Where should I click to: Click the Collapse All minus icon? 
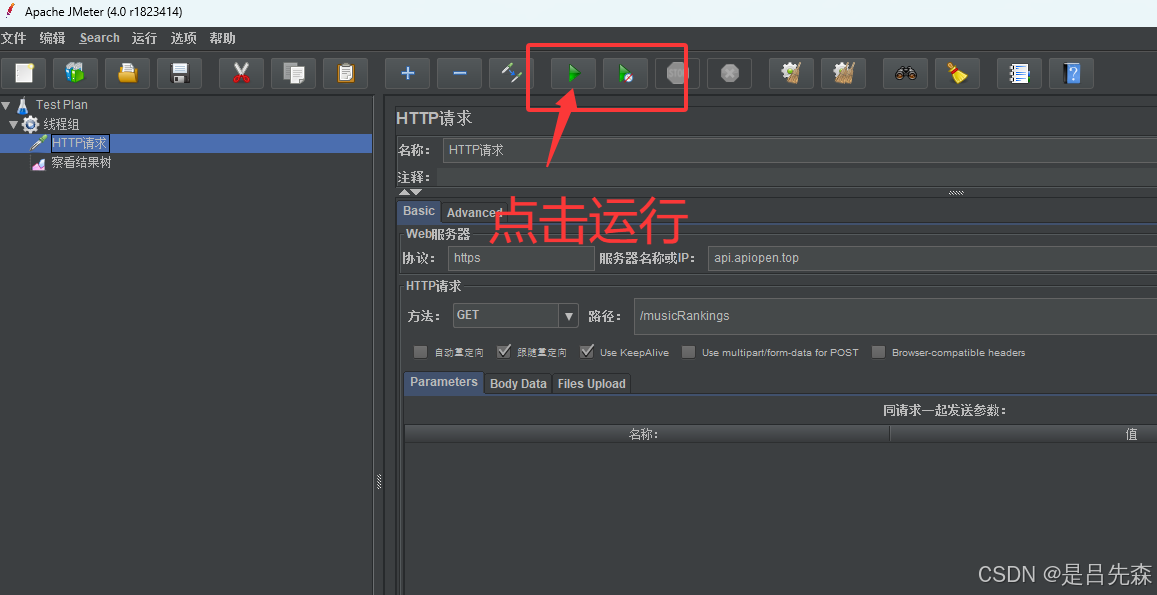coord(459,73)
